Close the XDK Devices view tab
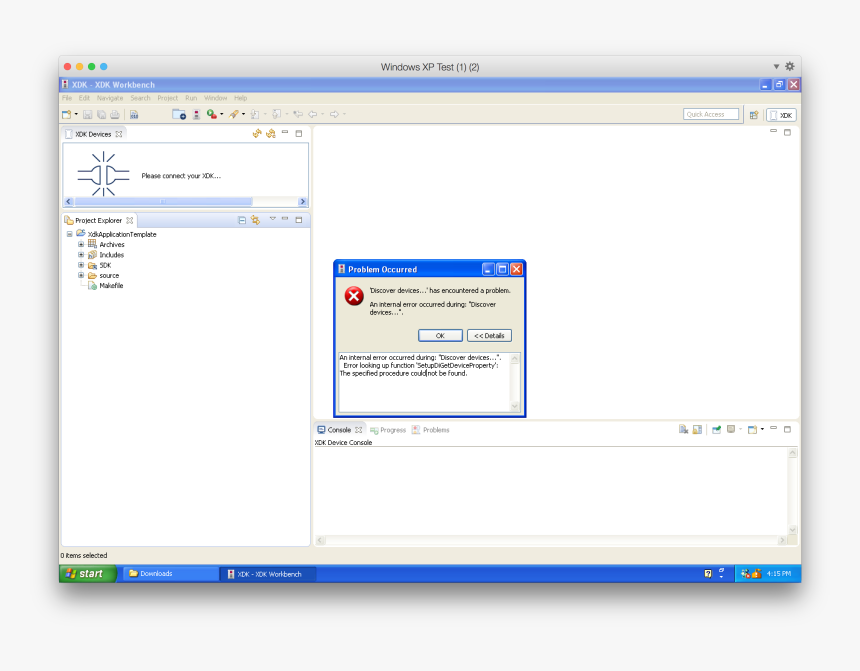Screen dimensions: 860x671 pyautogui.click(x=118, y=134)
